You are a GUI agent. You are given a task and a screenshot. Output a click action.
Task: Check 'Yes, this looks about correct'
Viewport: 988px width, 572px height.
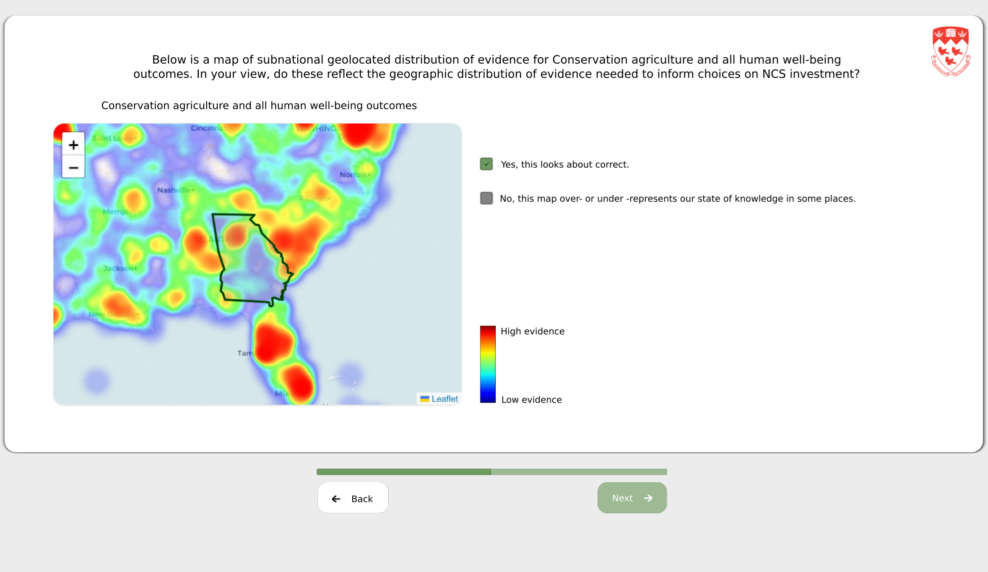coord(486,164)
